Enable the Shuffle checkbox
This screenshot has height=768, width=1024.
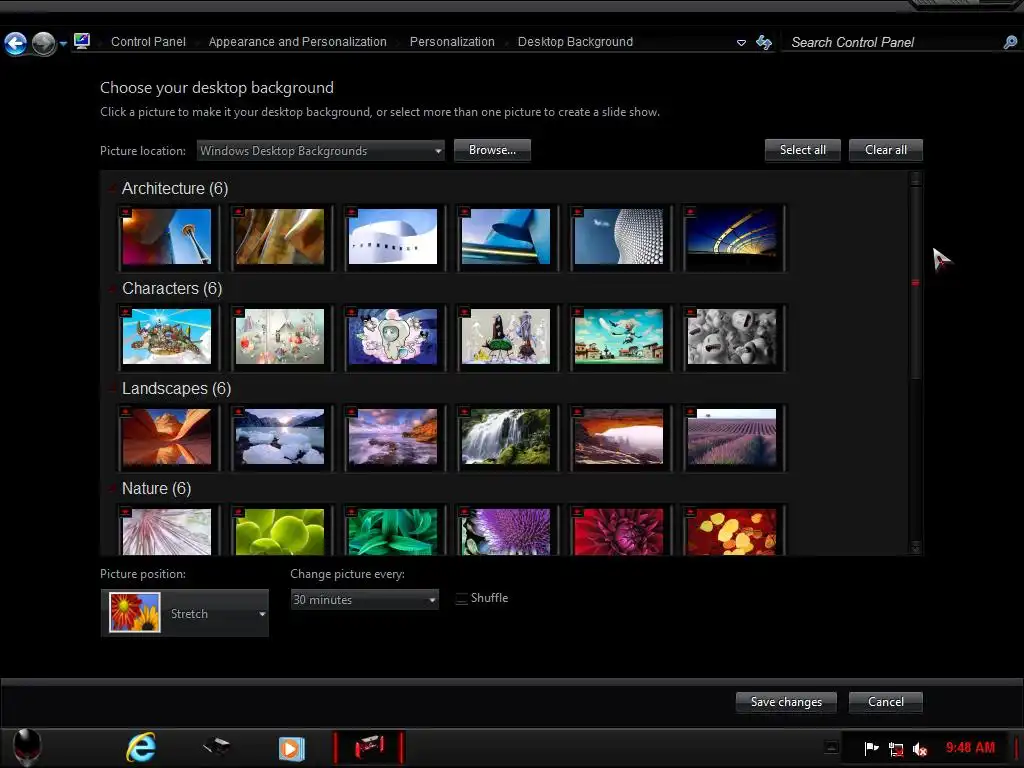pos(461,599)
